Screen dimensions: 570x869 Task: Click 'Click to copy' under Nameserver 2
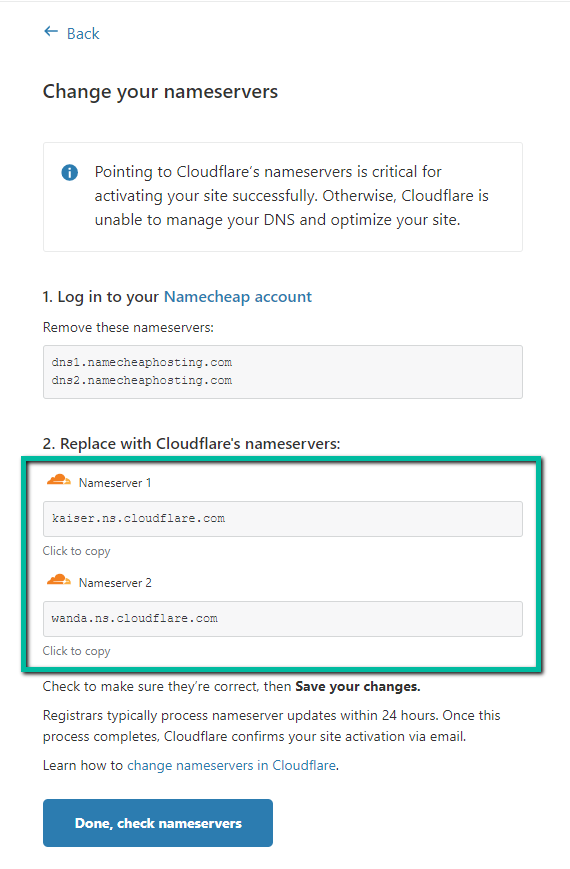(x=77, y=651)
